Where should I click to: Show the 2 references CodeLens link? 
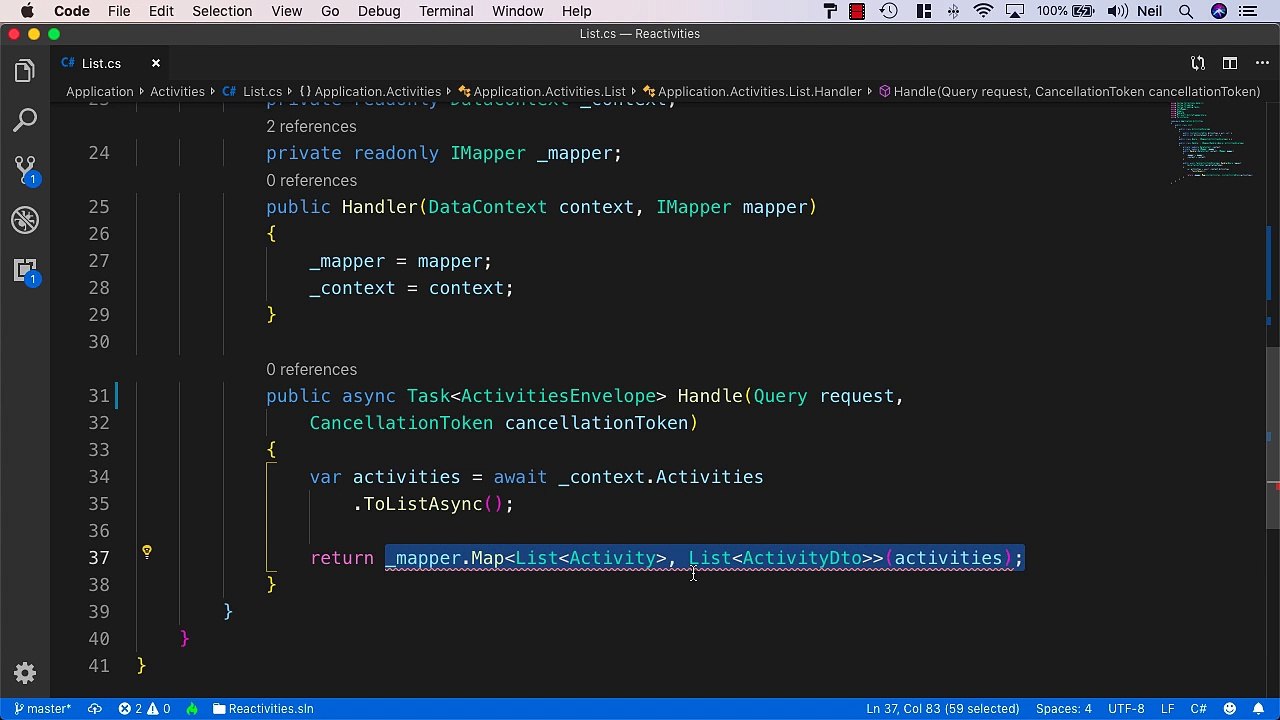(311, 127)
